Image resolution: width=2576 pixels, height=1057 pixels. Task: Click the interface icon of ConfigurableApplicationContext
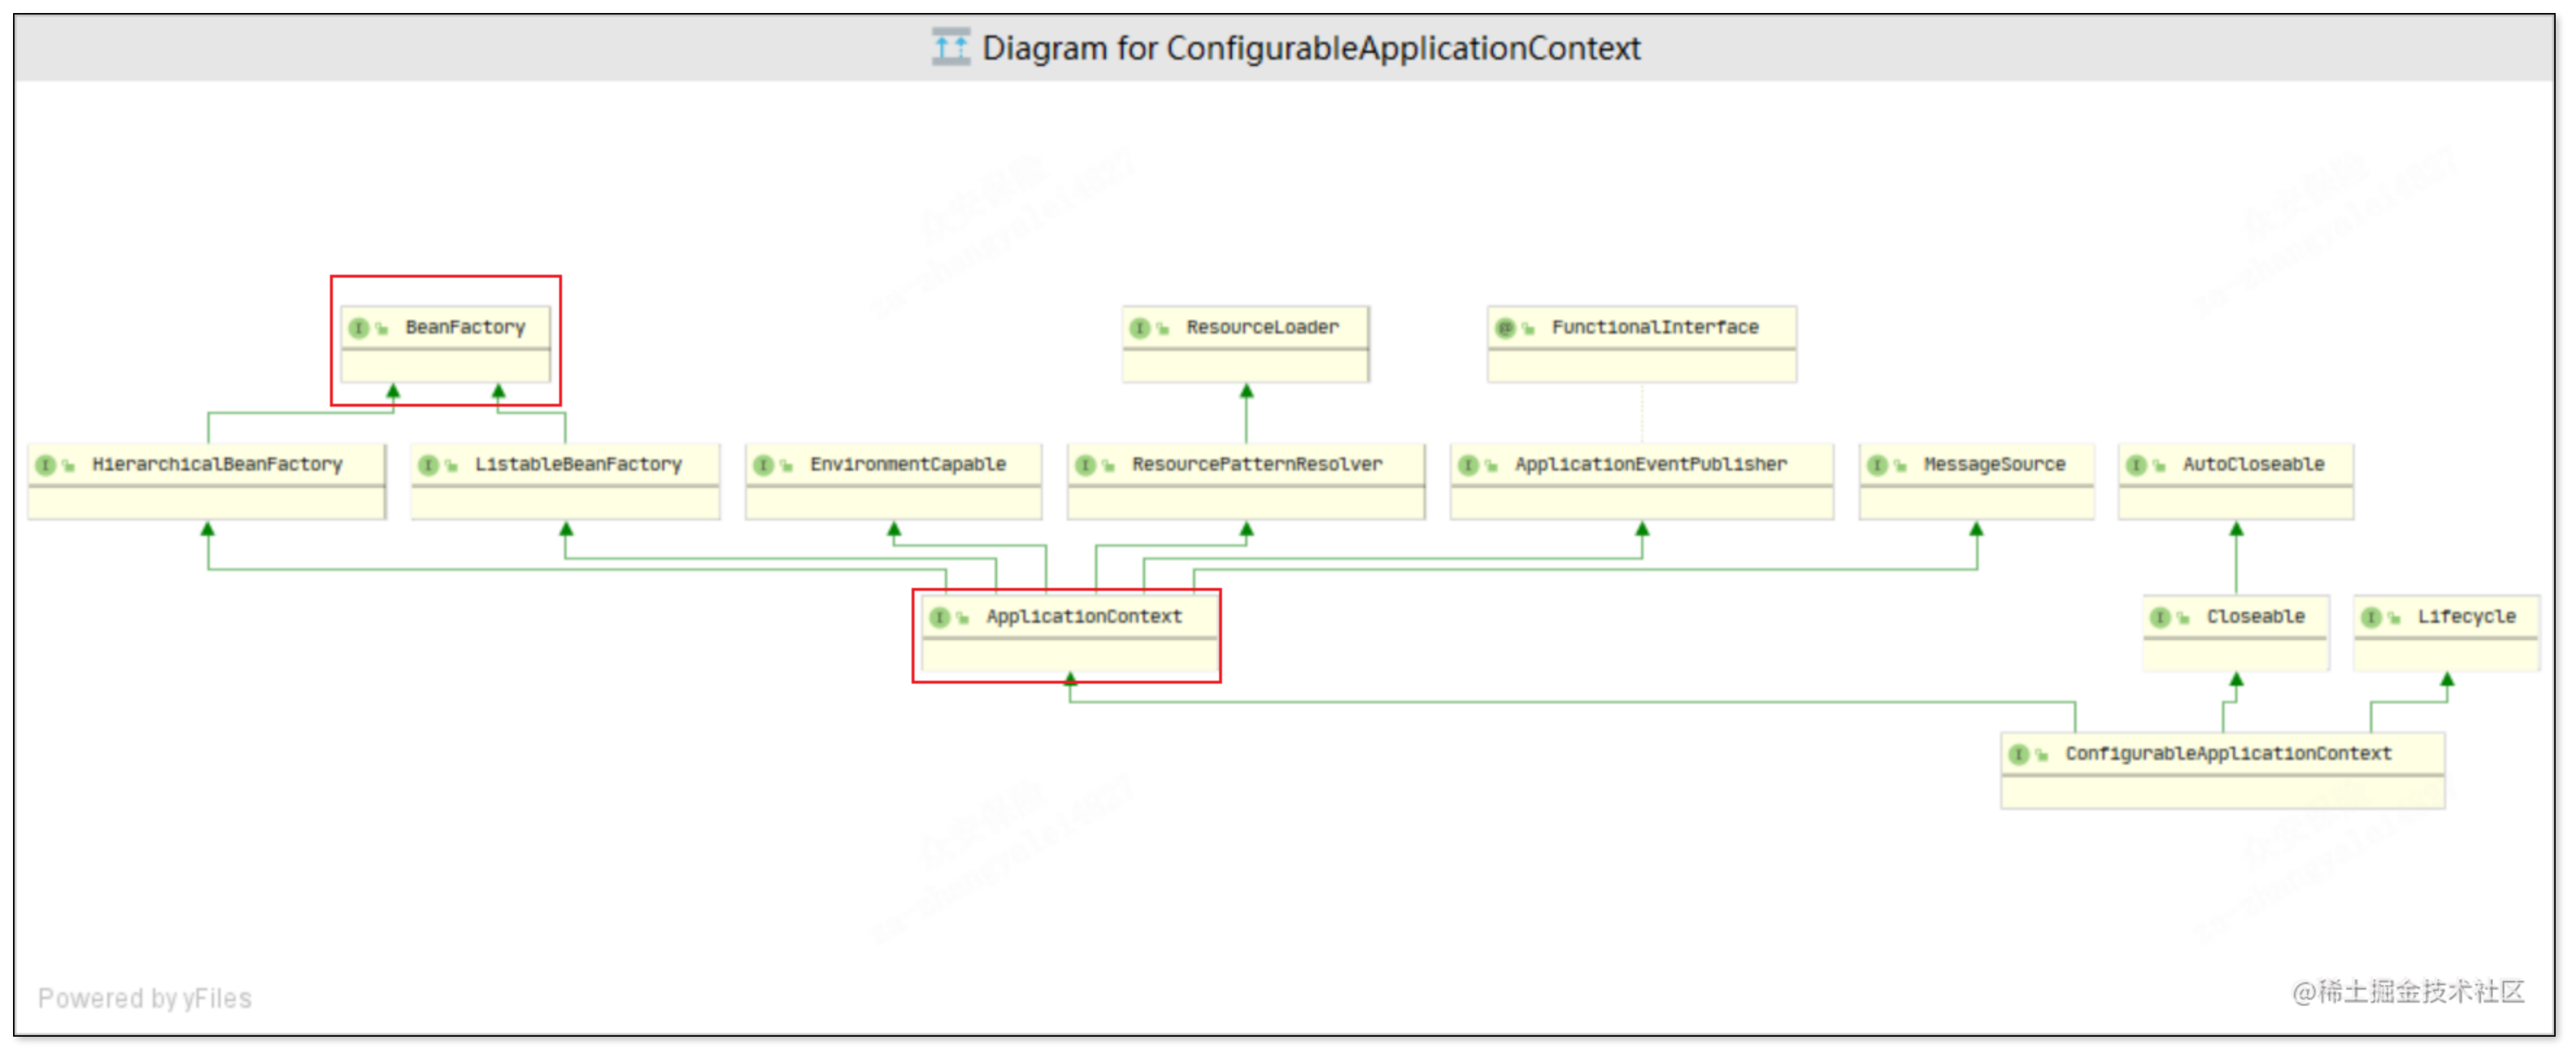pyautogui.click(x=2020, y=754)
